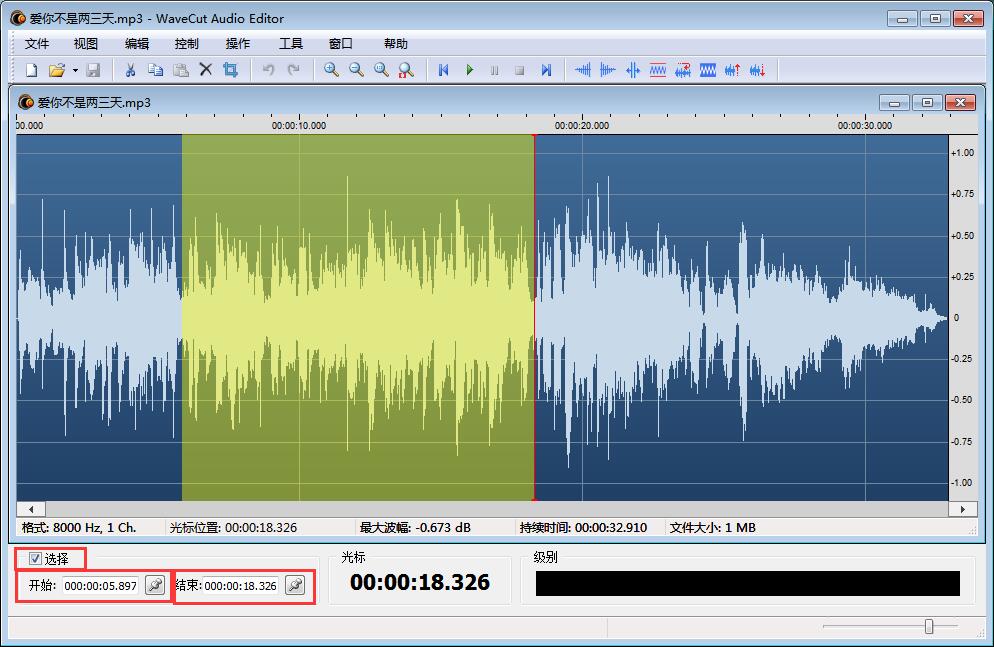The width and height of the screenshot is (994, 647).
Task: Click the 结束 end time field
Action: point(240,586)
